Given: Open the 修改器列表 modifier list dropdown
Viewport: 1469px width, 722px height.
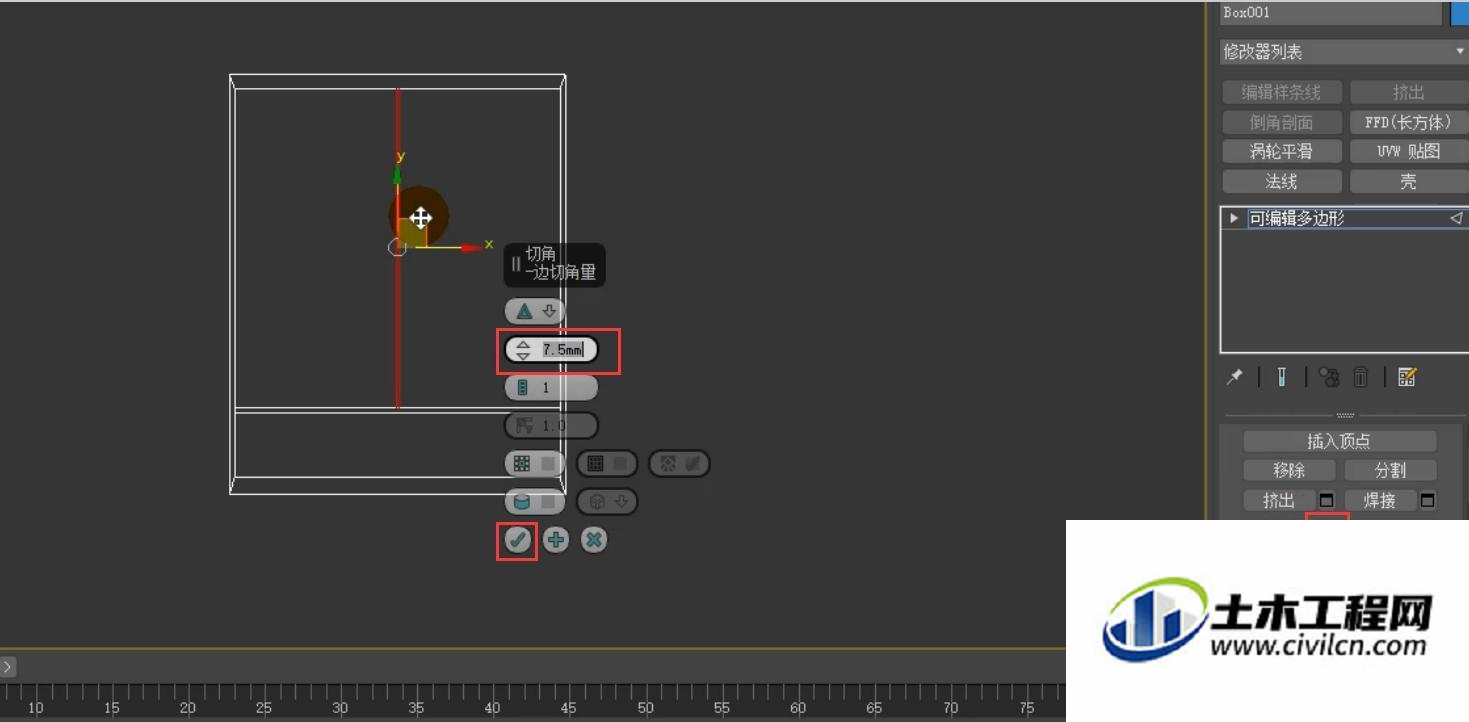Looking at the screenshot, I should [x=1344, y=52].
